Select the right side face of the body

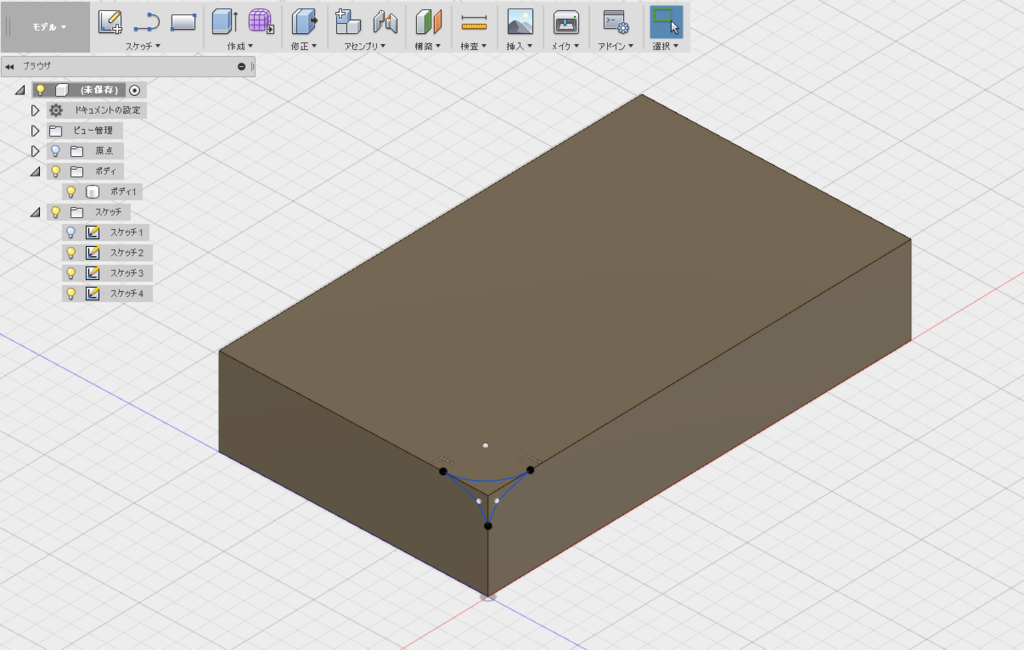point(699,418)
